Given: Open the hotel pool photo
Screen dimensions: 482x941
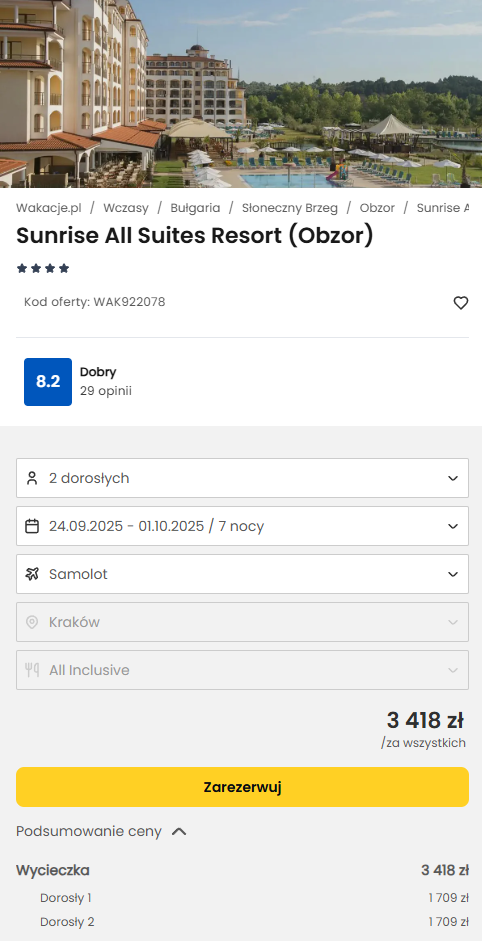Looking at the screenshot, I should click(x=241, y=94).
